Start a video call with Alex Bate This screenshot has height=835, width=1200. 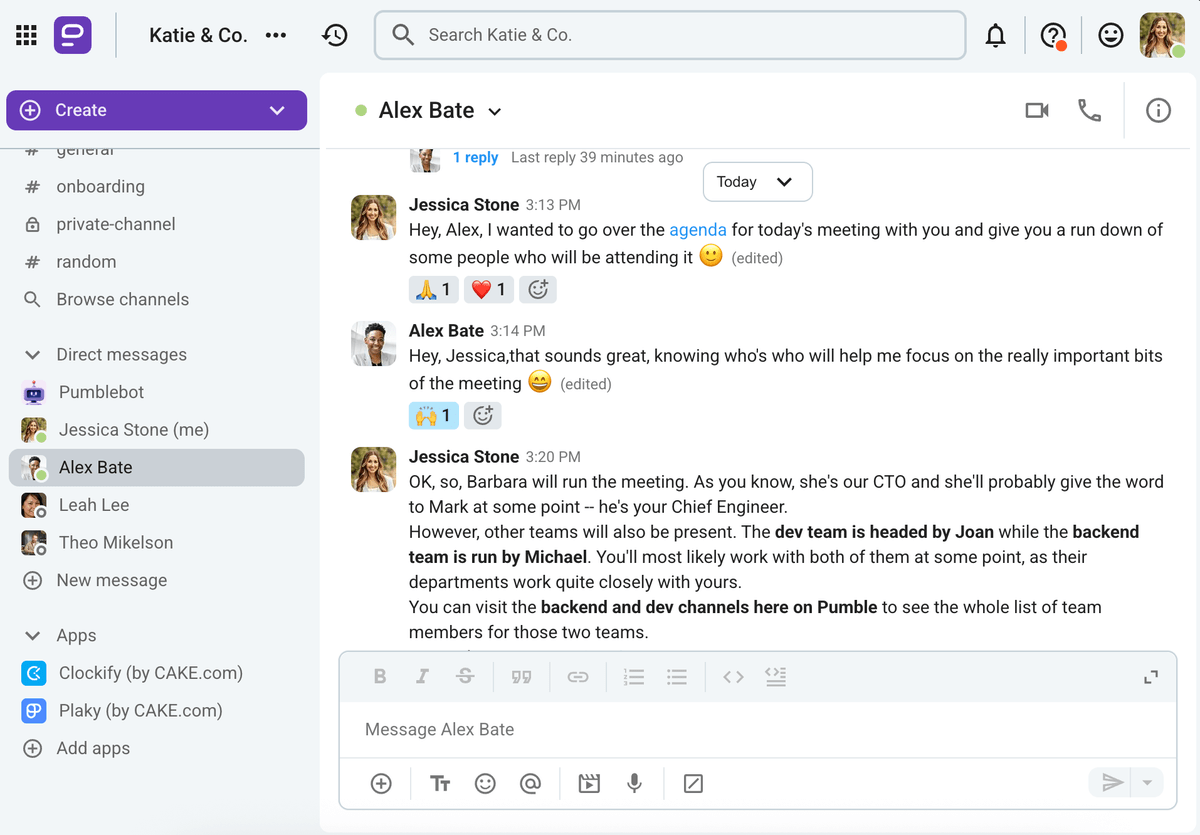(1037, 110)
